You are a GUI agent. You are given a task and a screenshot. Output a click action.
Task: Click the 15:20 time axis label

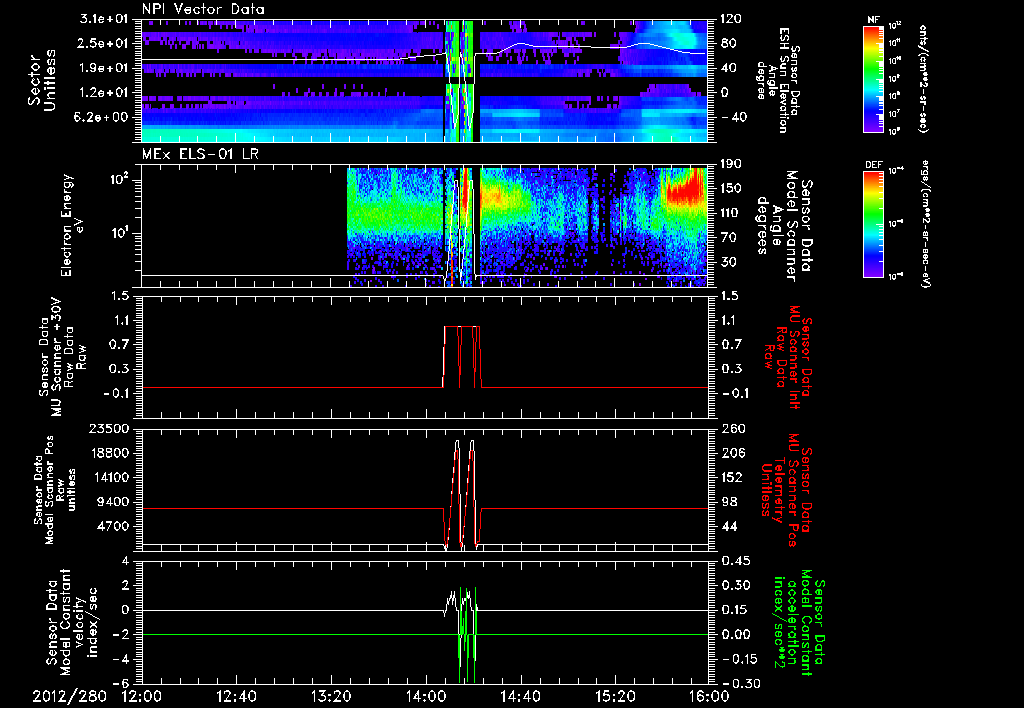pos(615,696)
